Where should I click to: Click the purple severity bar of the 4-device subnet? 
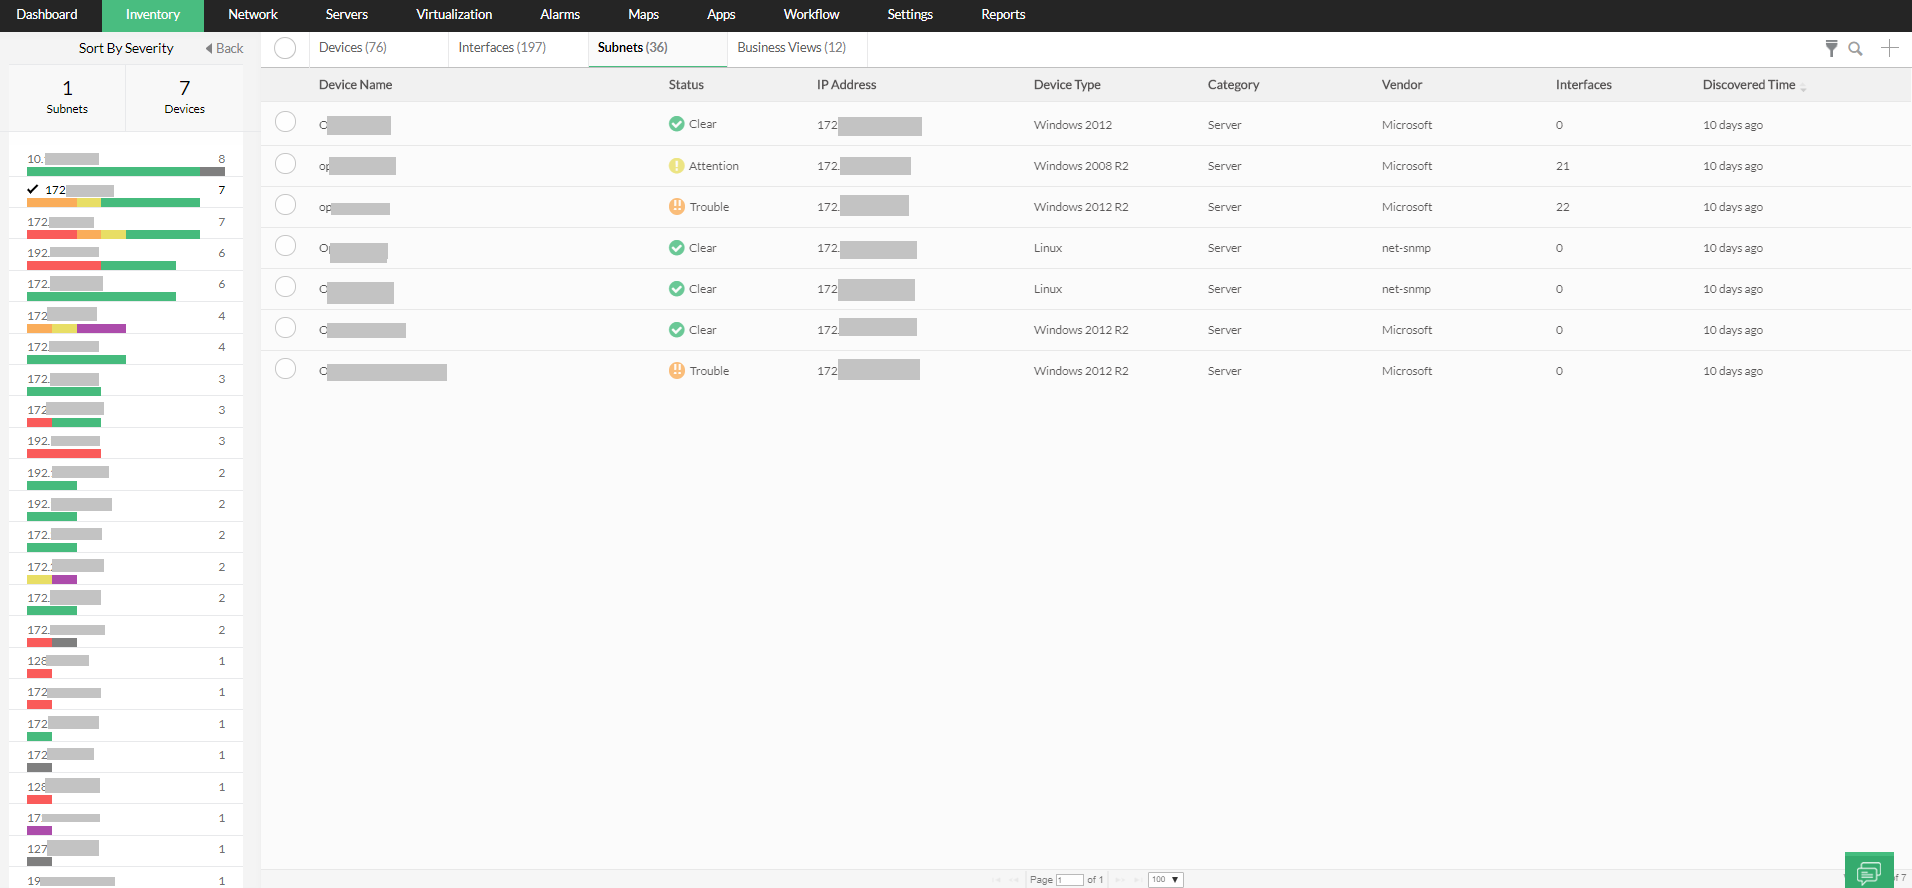pyautogui.click(x=101, y=328)
